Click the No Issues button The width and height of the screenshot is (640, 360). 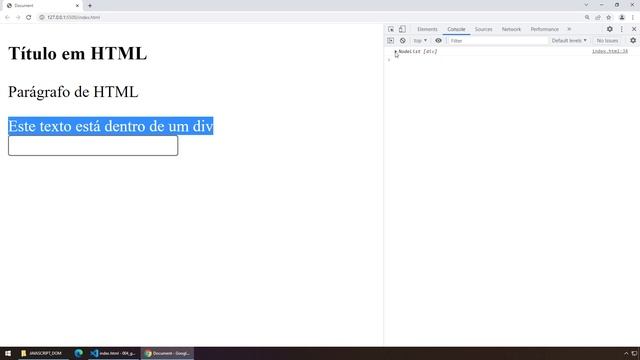point(607,41)
